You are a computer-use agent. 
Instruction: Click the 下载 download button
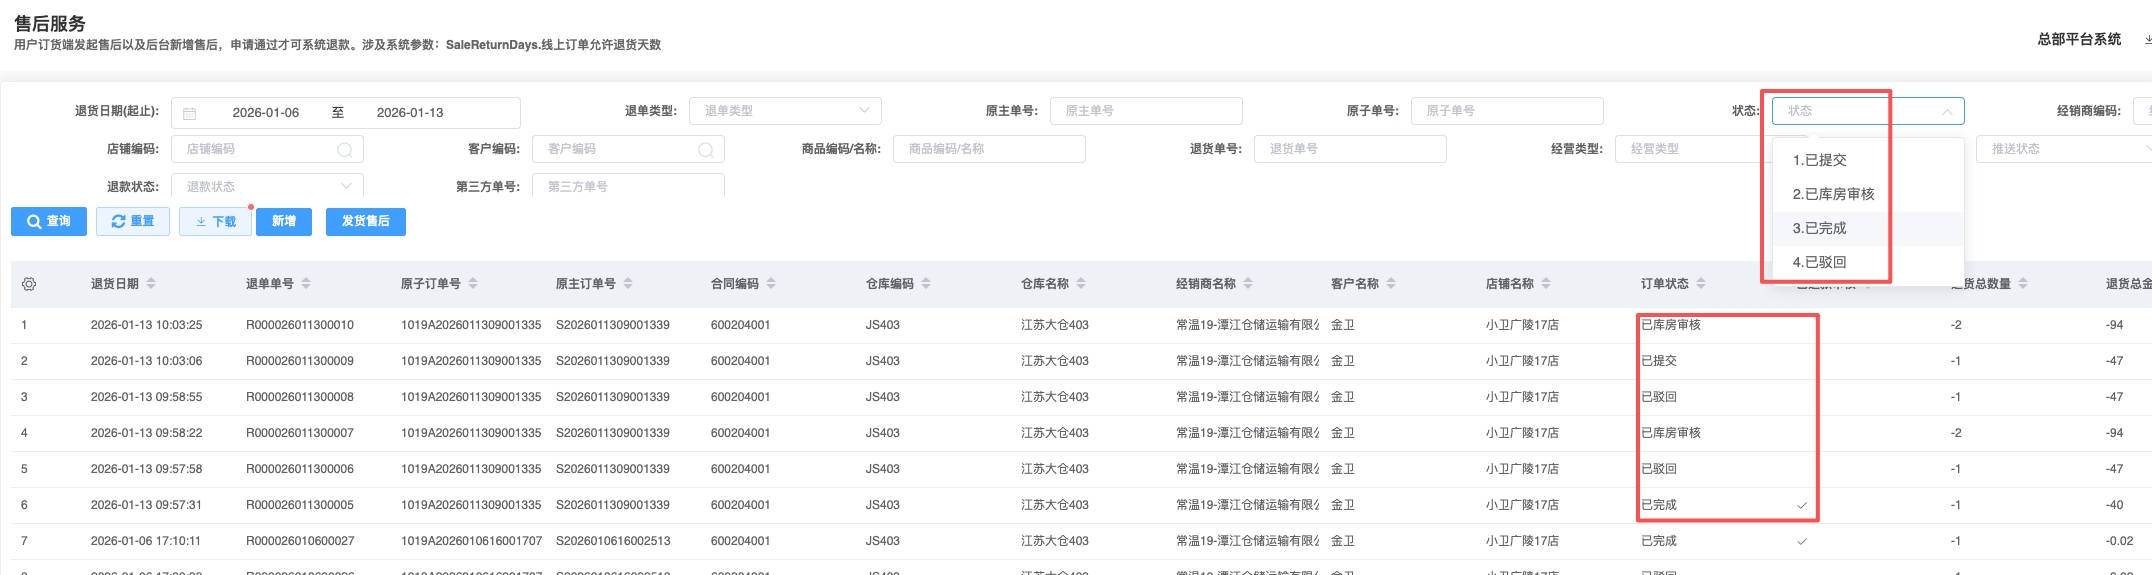coord(215,221)
